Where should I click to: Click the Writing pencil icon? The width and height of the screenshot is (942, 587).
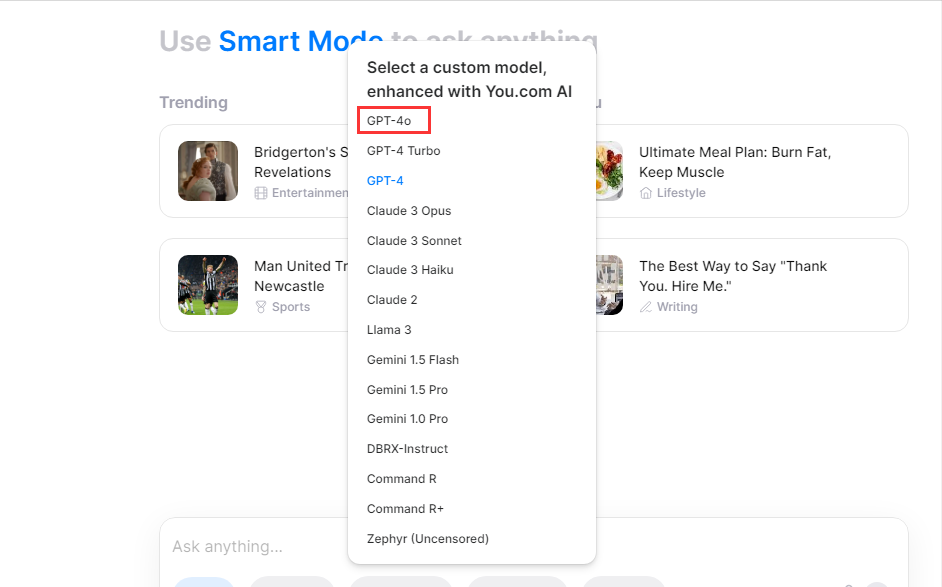click(646, 307)
